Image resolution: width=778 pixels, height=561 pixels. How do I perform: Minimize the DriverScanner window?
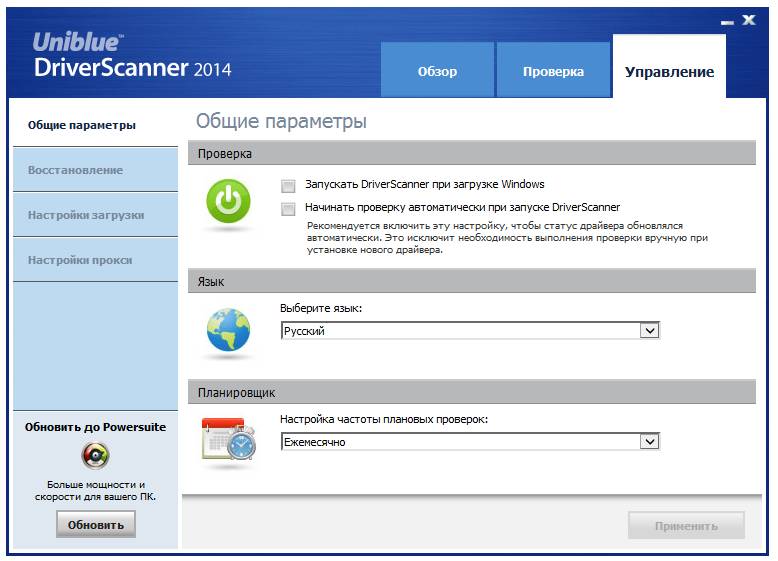click(x=727, y=22)
